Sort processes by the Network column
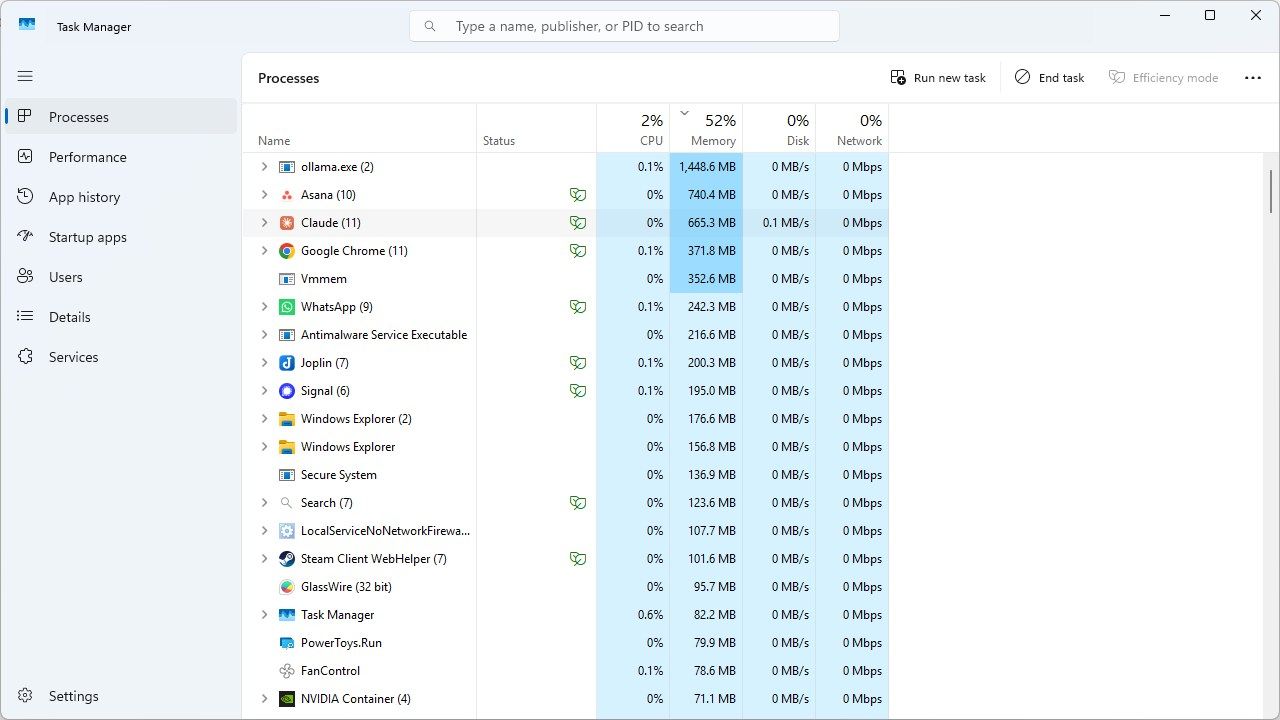 pos(852,129)
